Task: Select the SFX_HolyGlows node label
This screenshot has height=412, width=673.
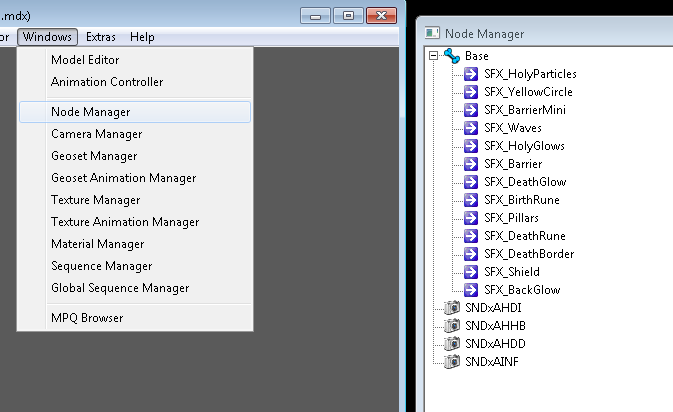Action: [x=524, y=146]
